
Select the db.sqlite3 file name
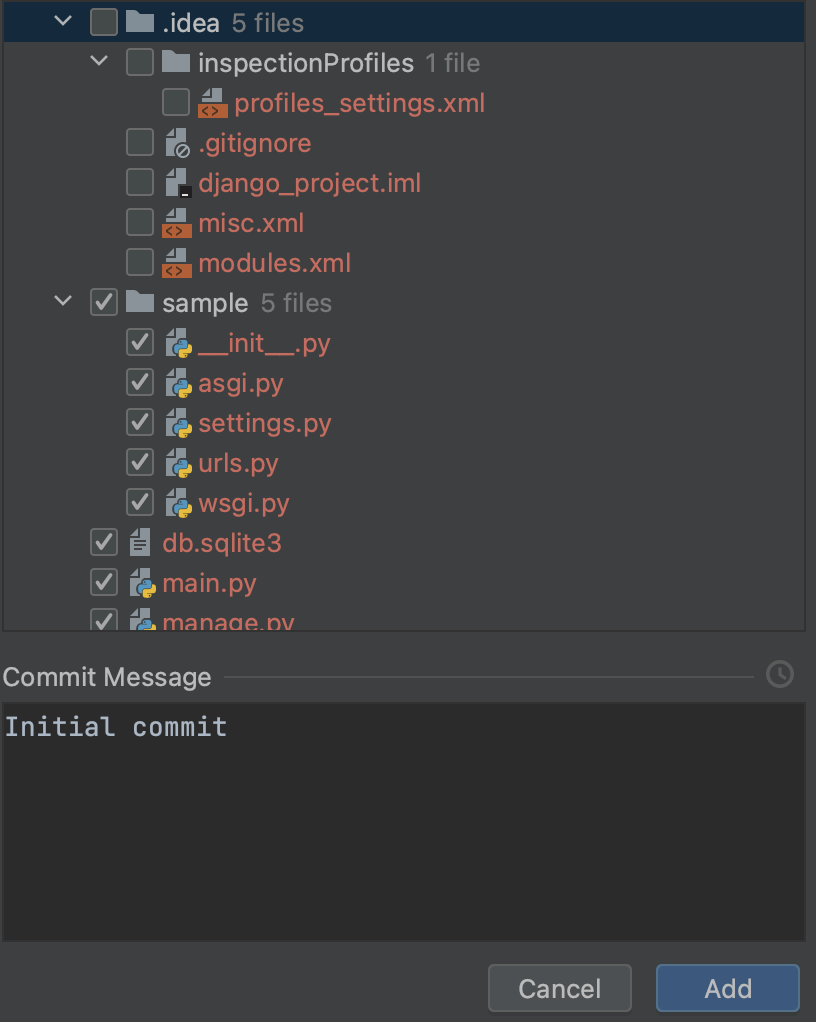[222, 544]
